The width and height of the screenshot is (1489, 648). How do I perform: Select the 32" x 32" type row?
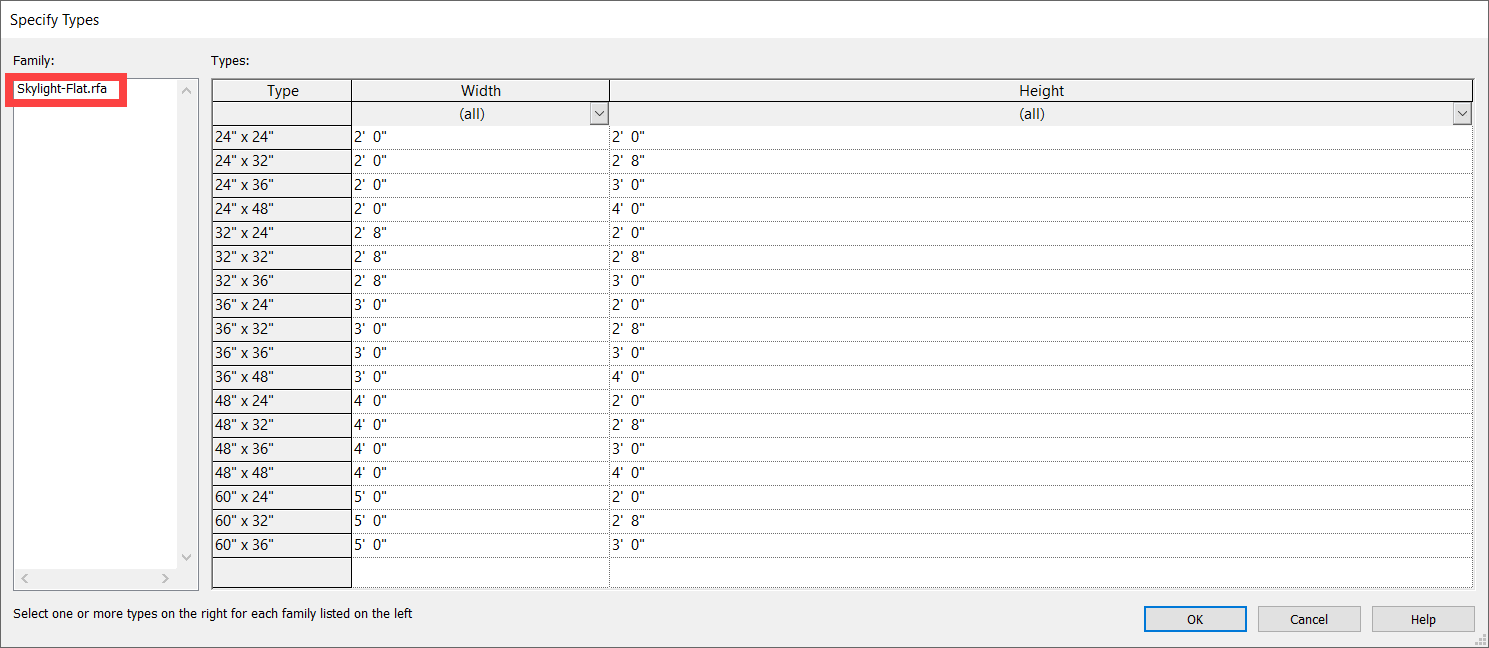[280, 256]
